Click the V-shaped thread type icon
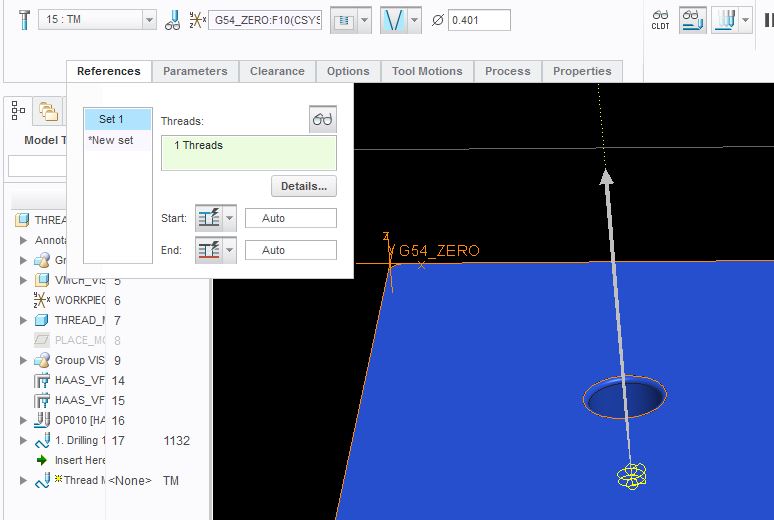 394,20
